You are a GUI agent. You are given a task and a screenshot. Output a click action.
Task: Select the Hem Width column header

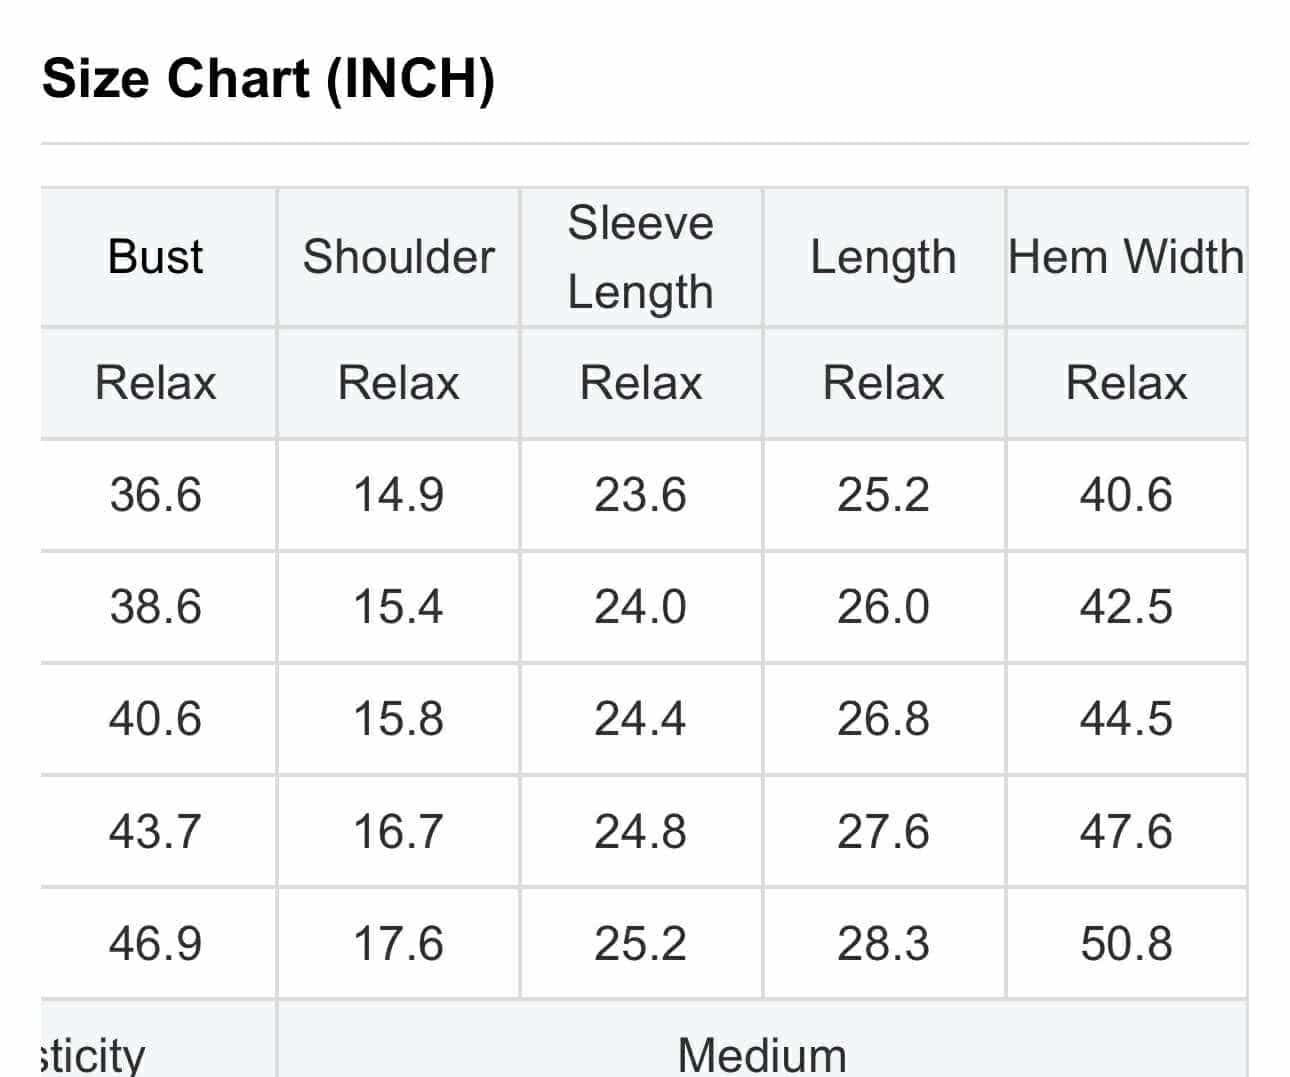[x=1126, y=257]
